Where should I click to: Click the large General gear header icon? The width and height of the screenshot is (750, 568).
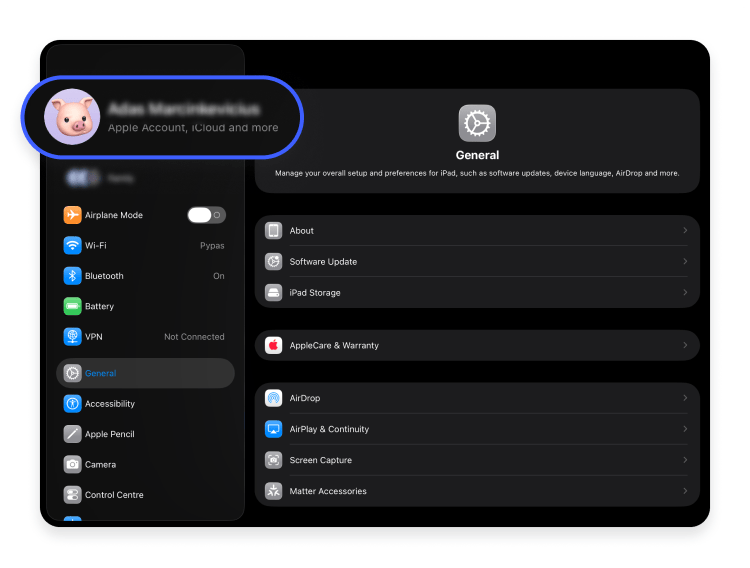[477, 123]
